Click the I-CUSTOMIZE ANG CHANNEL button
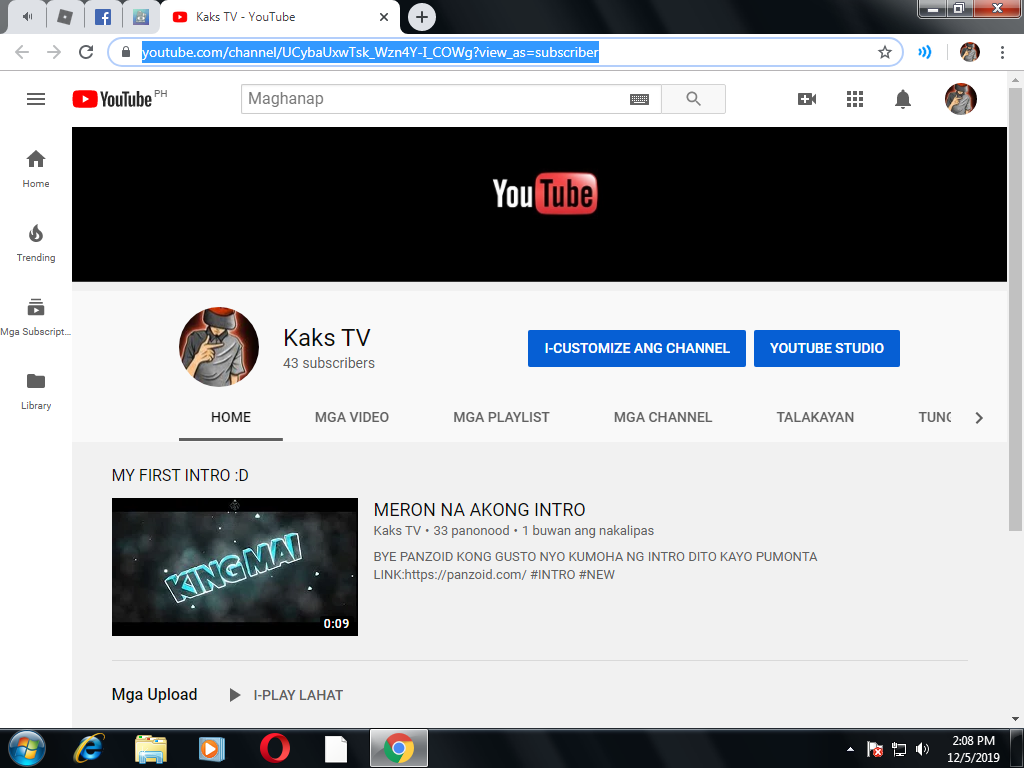Image resolution: width=1024 pixels, height=768 pixels. [637, 348]
